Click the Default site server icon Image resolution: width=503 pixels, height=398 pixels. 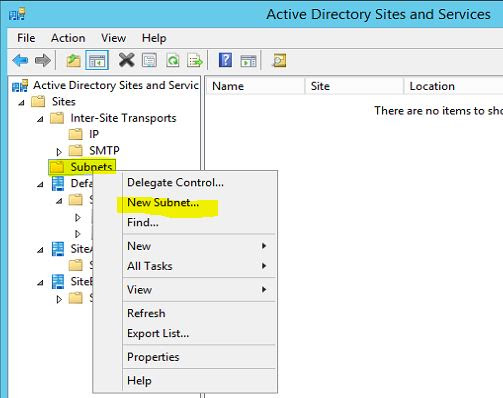[x=58, y=183]
